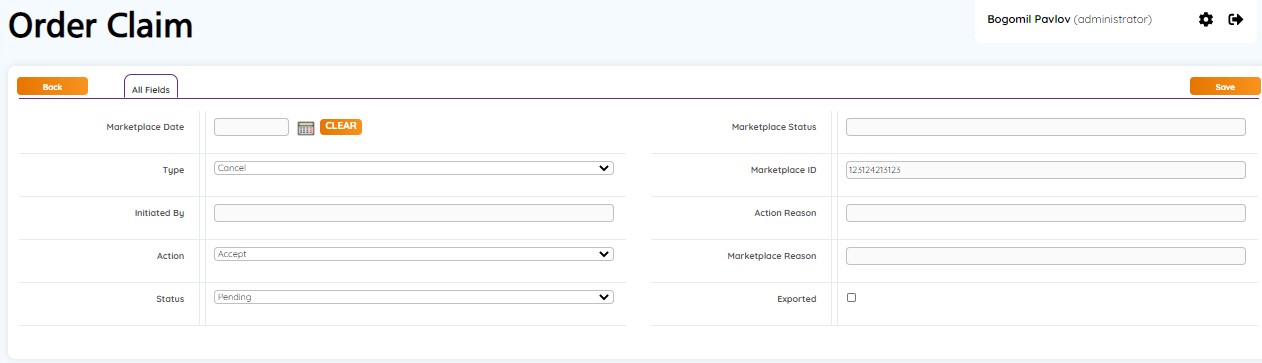Open the Marketplace Date calendar picker

(306, 128)
